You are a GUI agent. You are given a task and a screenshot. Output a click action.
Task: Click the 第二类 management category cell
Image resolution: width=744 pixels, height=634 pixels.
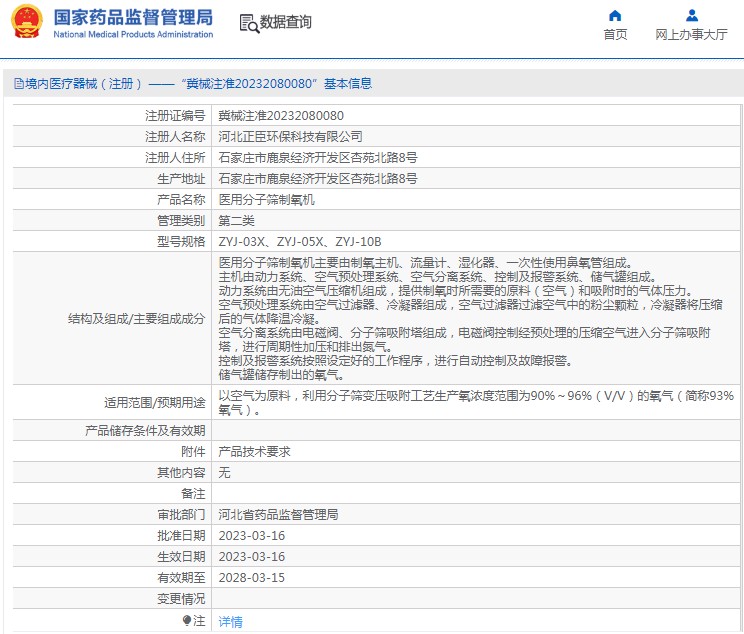coord(236,220)
